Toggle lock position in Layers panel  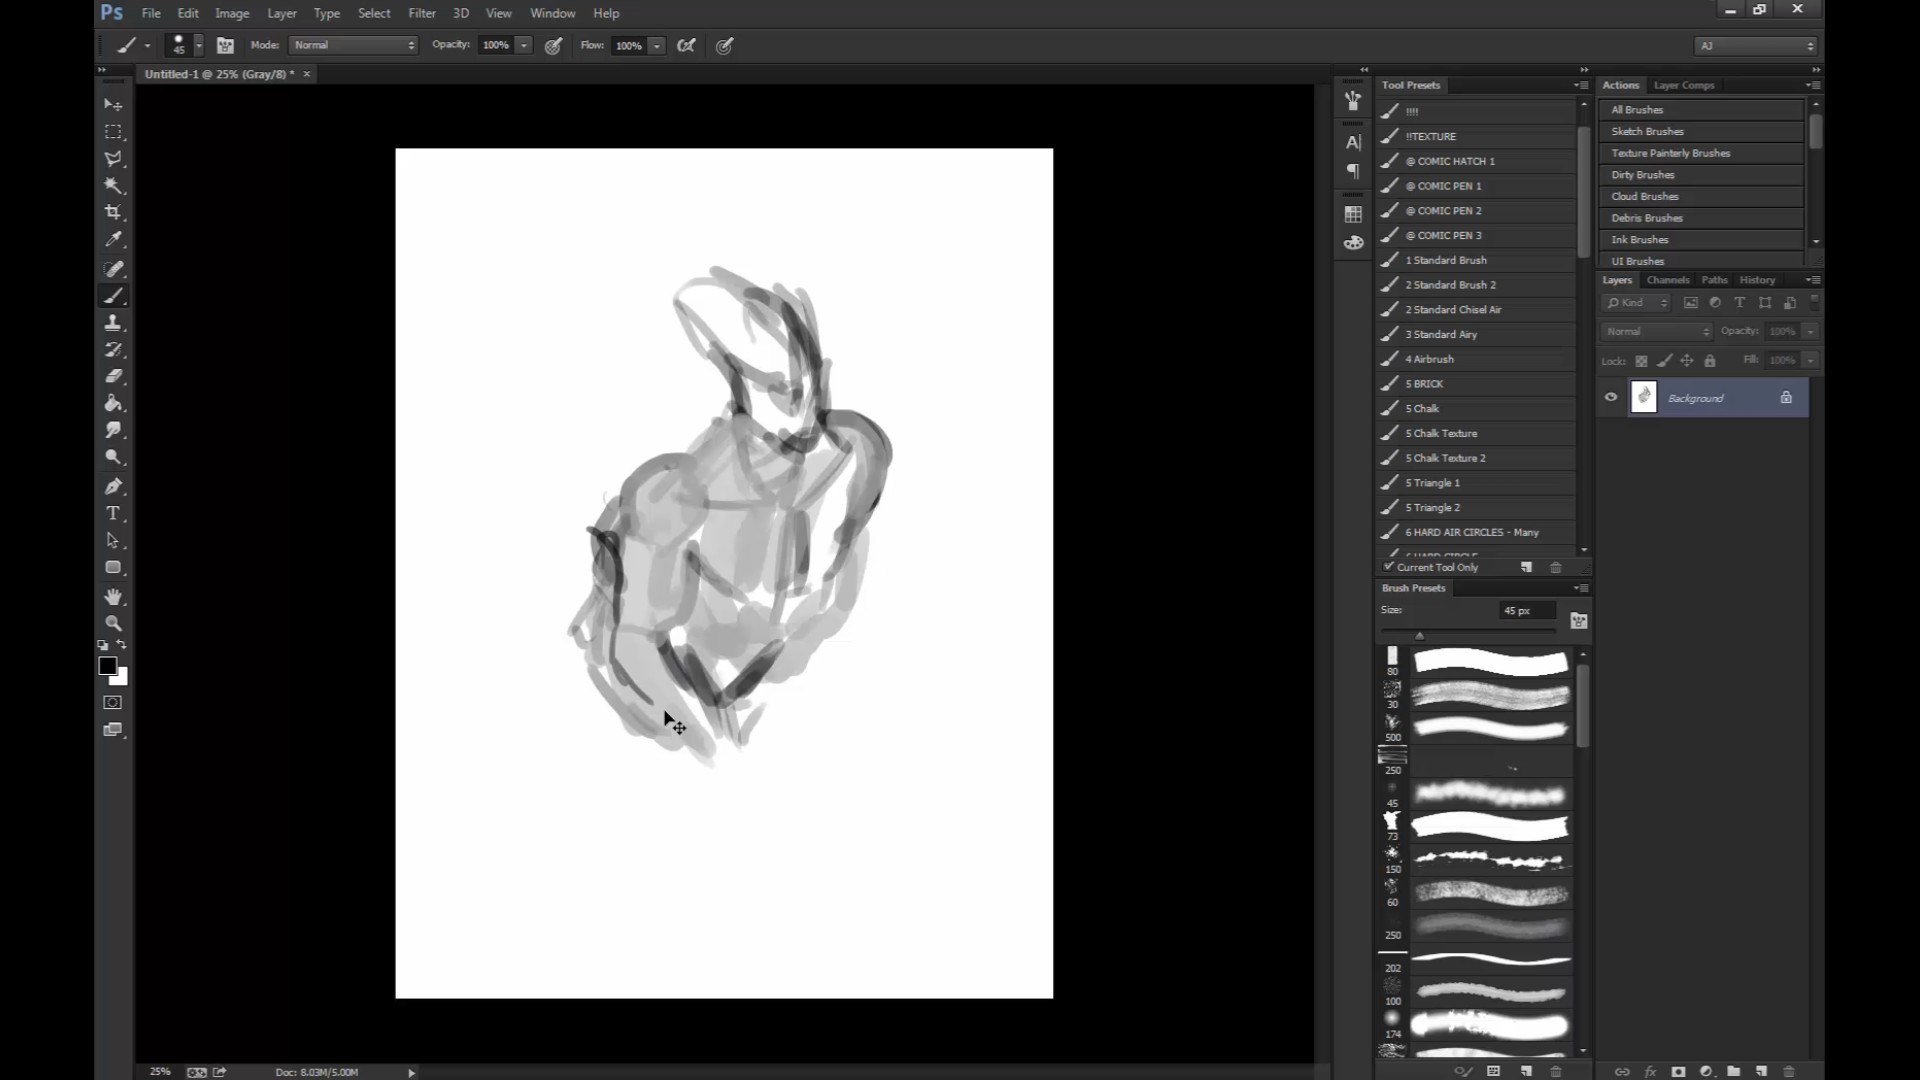[1687, 361]
